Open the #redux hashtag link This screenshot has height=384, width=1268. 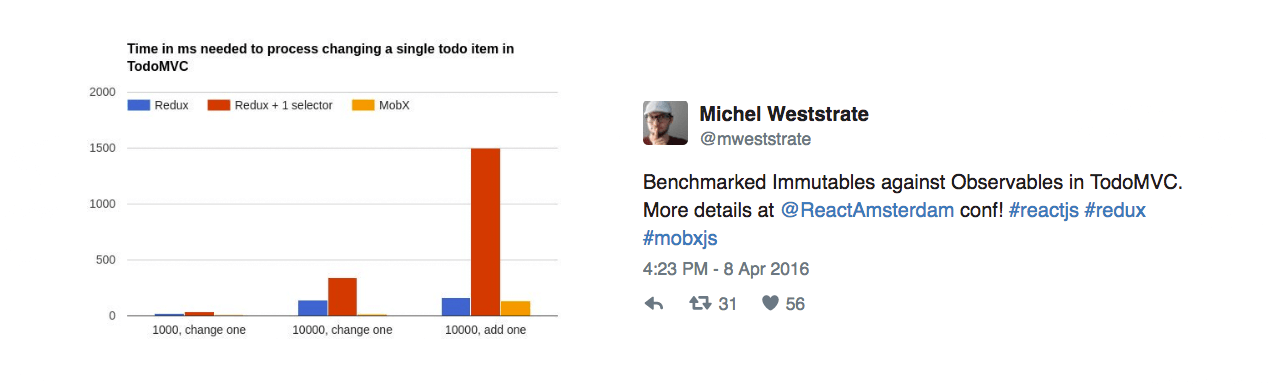(x=1115, y=211)
